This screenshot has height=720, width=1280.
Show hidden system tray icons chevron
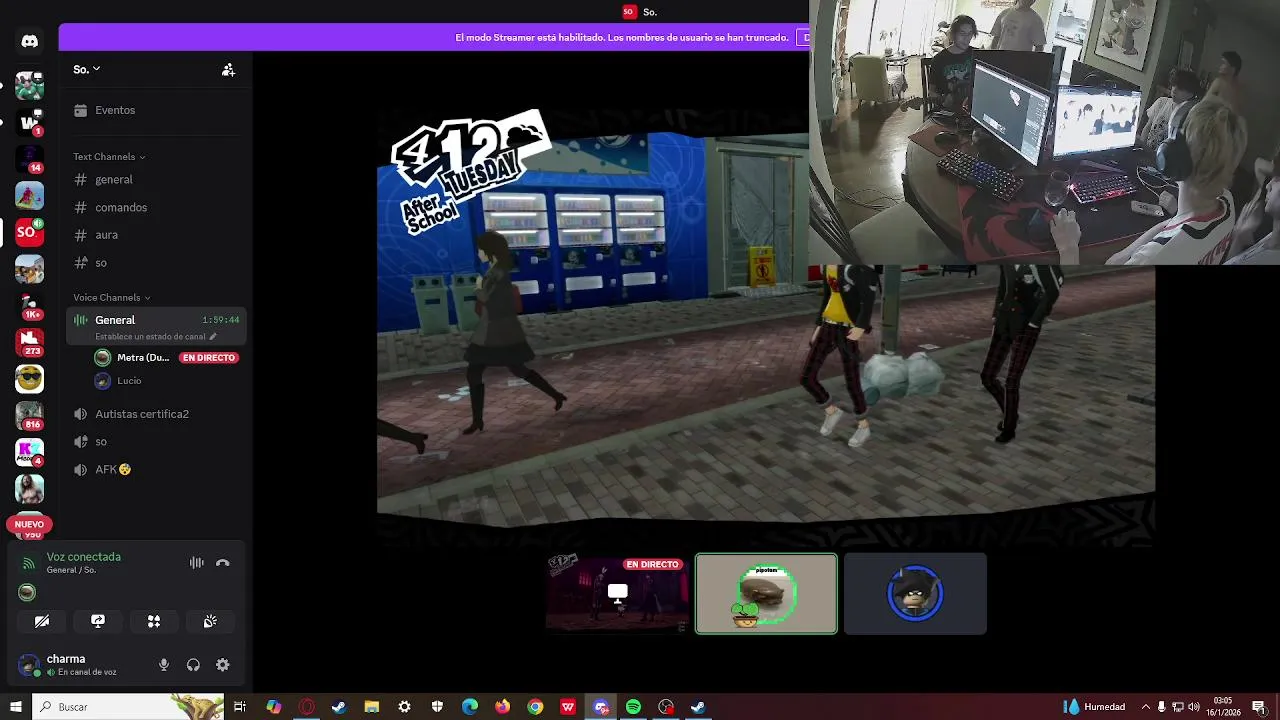tap(1146, 707)
